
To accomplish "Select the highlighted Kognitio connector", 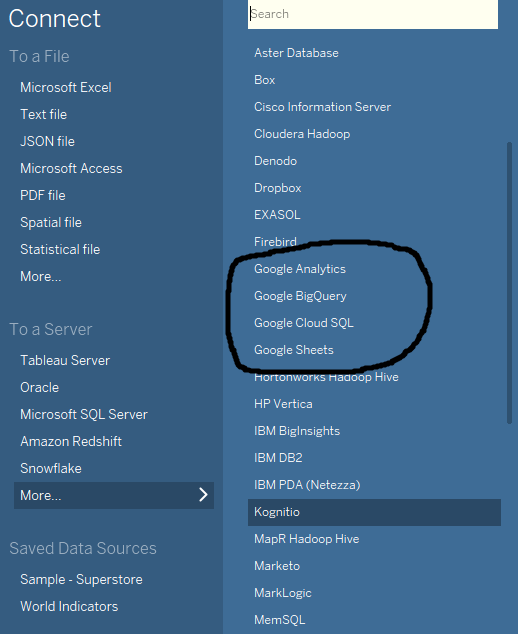I will click(374, 512).
